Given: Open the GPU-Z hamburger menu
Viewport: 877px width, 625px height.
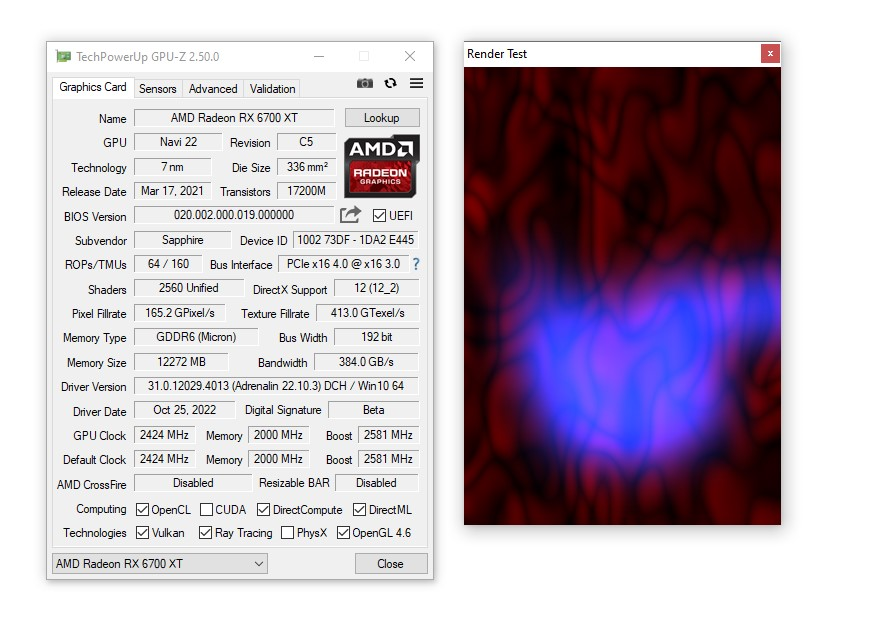Looking at the screenshot, I should click(x=416, y=83).
